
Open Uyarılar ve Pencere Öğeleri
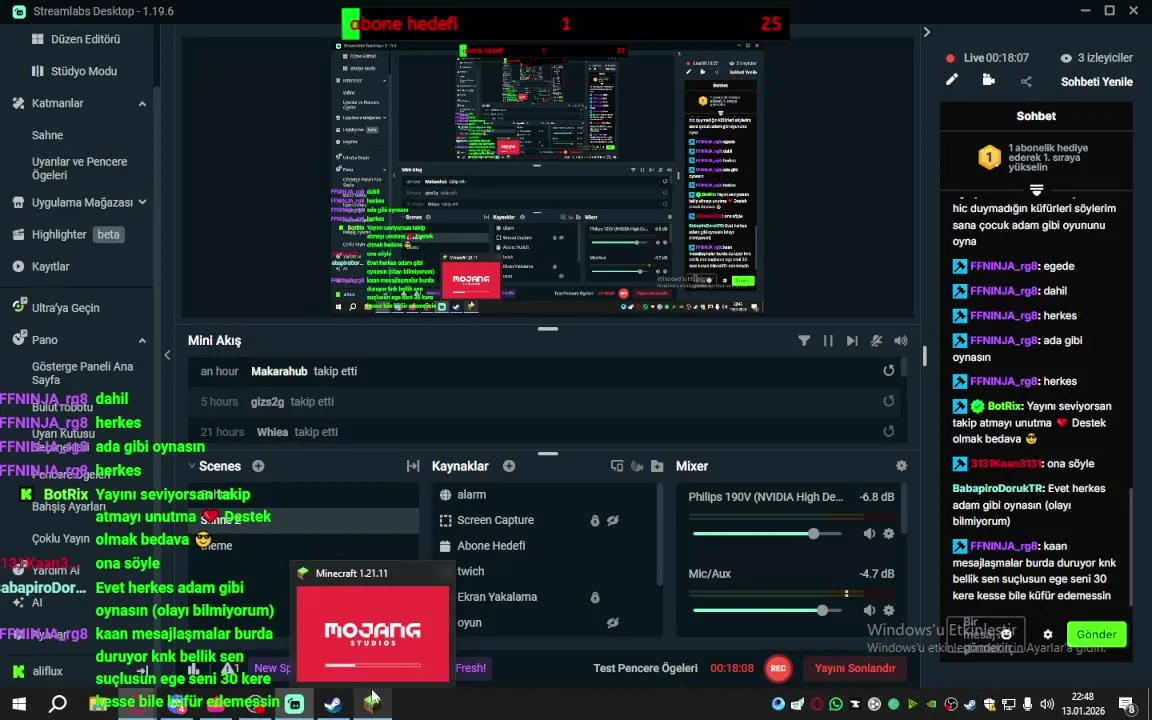coord(79,168)
